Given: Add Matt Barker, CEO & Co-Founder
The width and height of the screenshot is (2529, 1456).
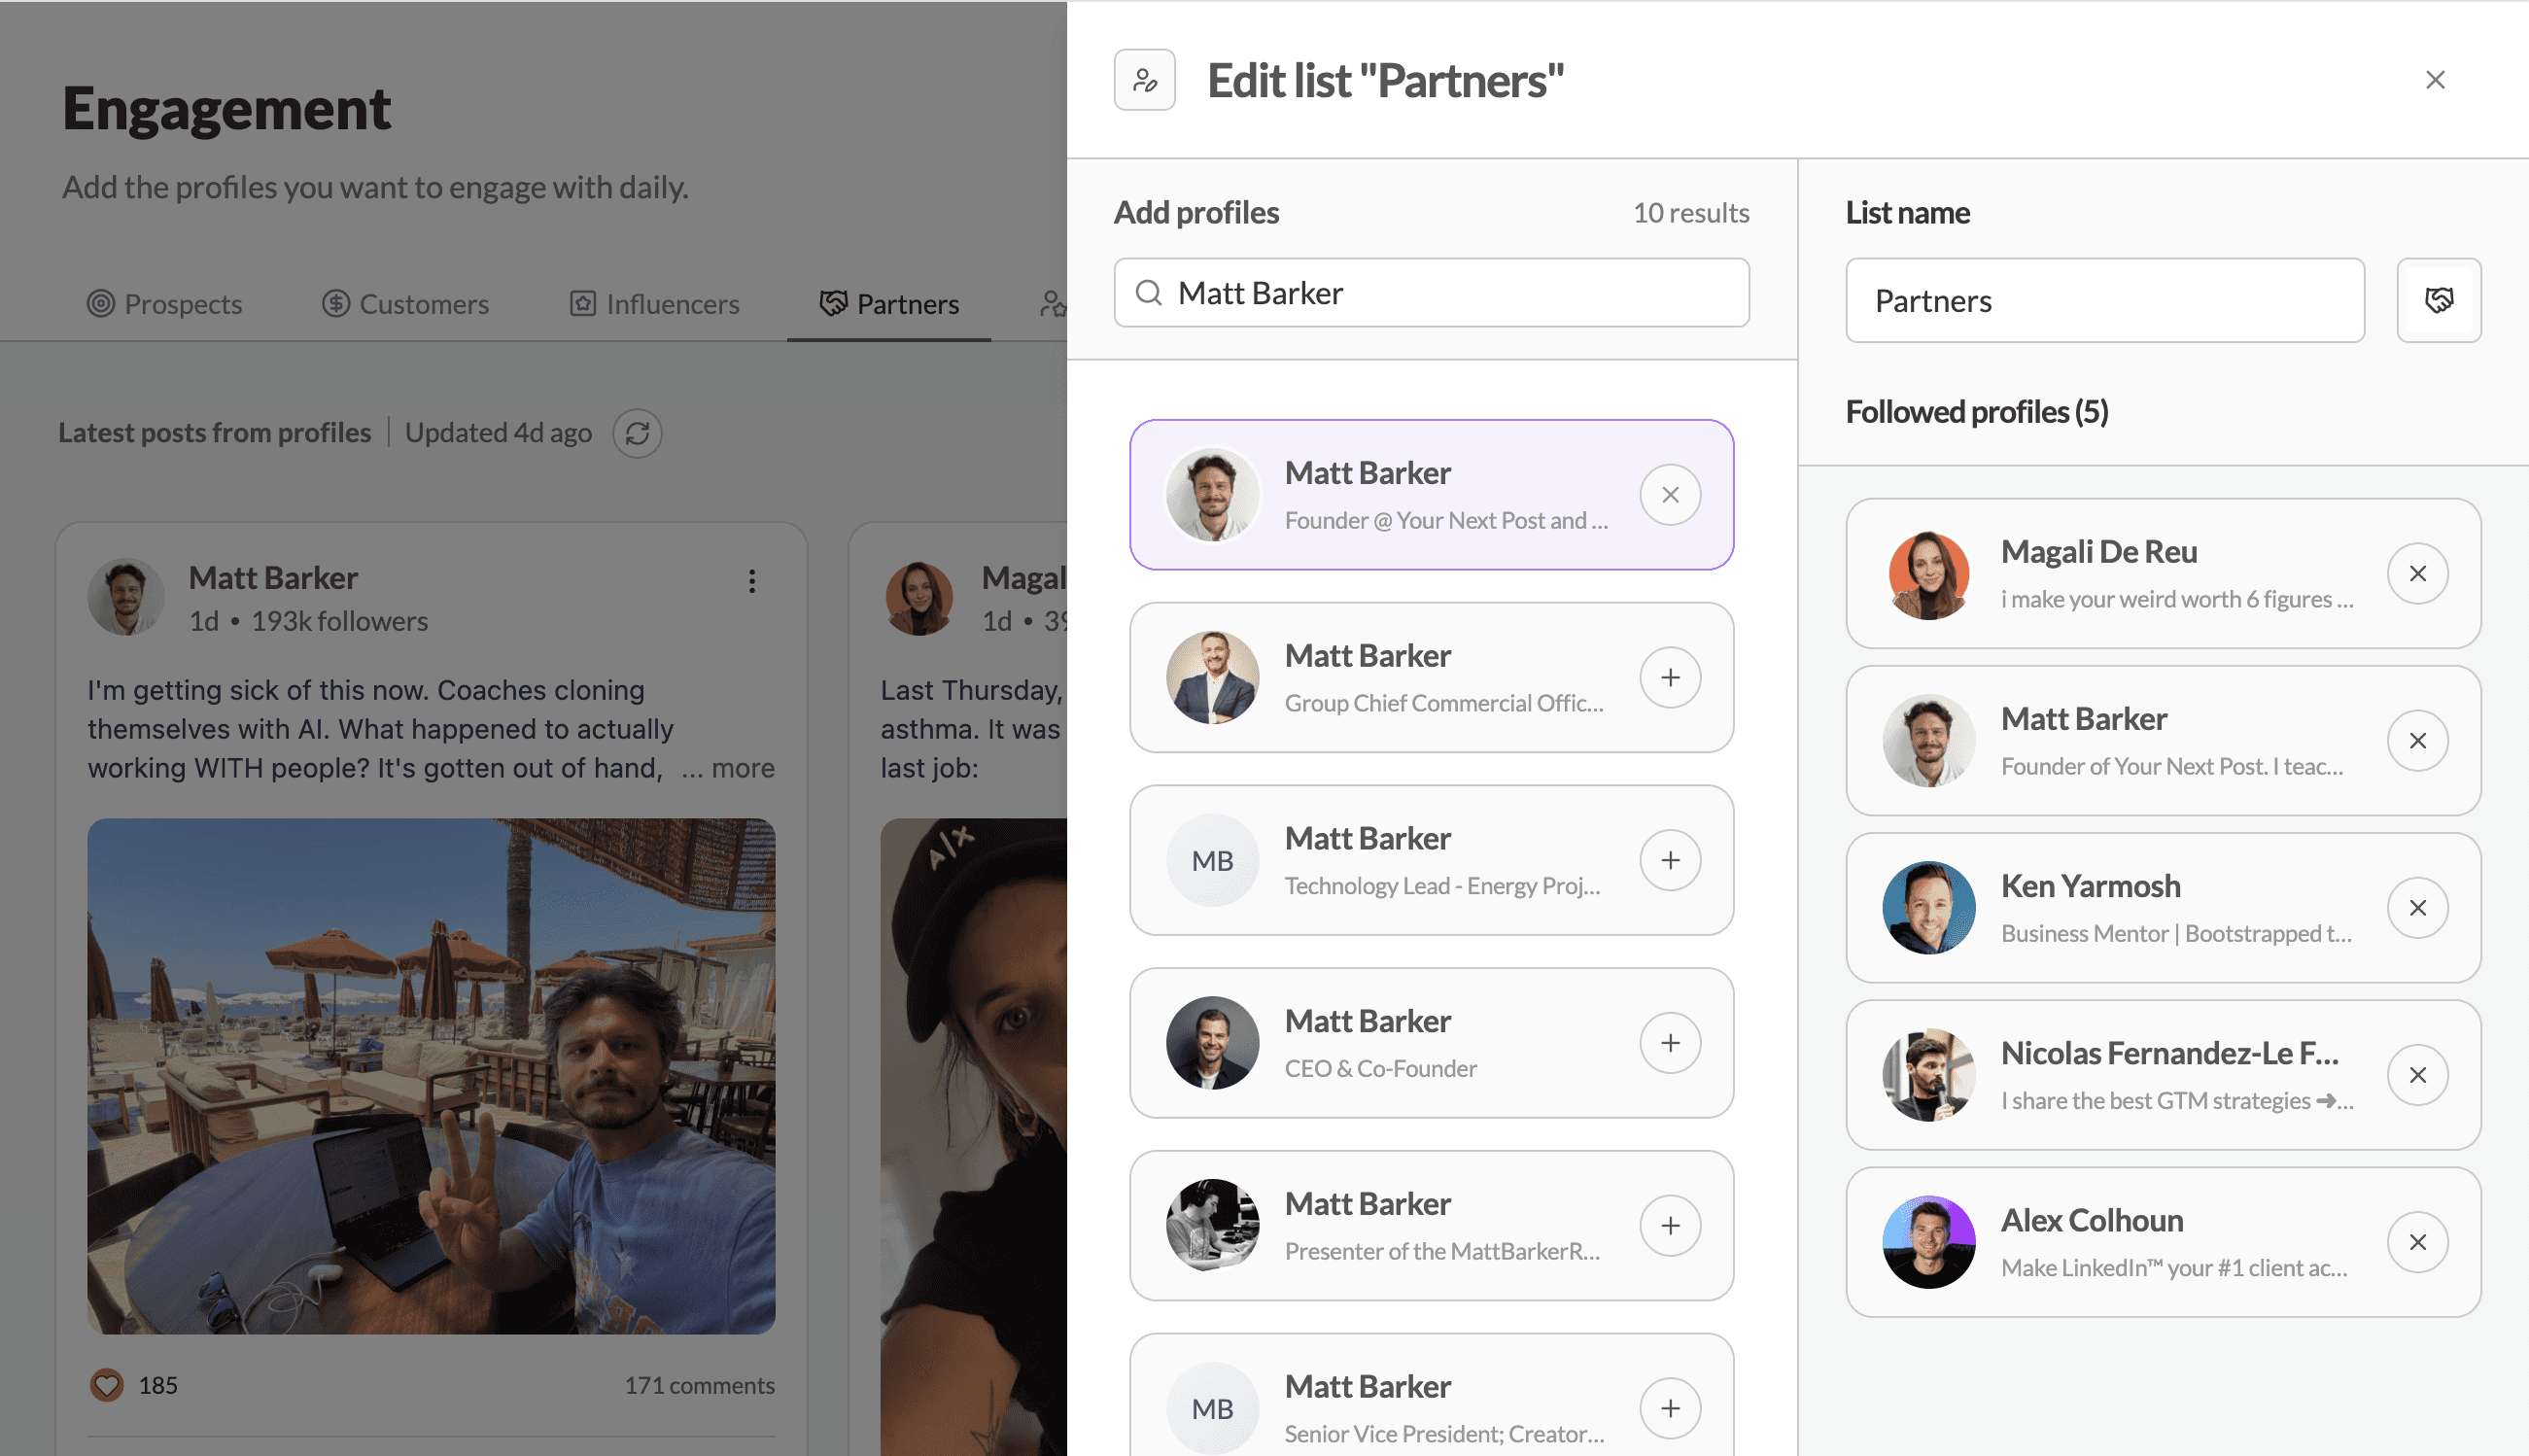Looking at the screenshot, I should (x=1670, y=1042).
